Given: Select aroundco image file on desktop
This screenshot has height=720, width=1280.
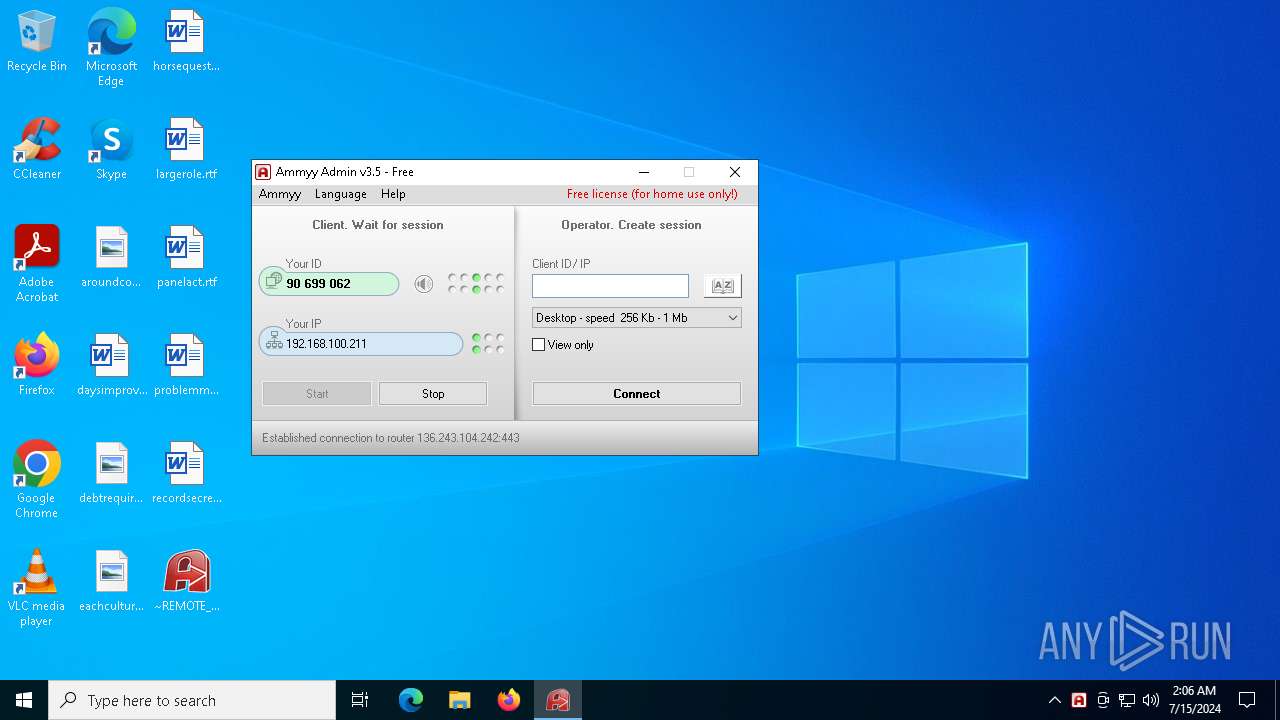Looking at the screenshot, I should coord(111,257).
